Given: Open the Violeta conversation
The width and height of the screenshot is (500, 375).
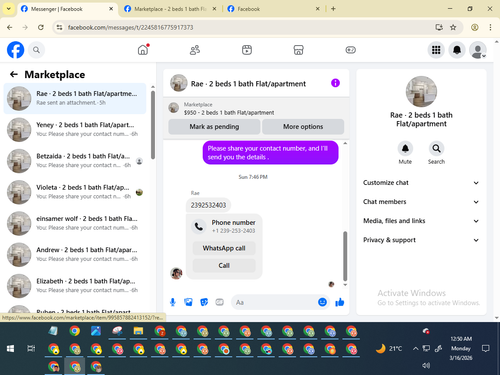Looking at the screenshot, I should point(75,192).
